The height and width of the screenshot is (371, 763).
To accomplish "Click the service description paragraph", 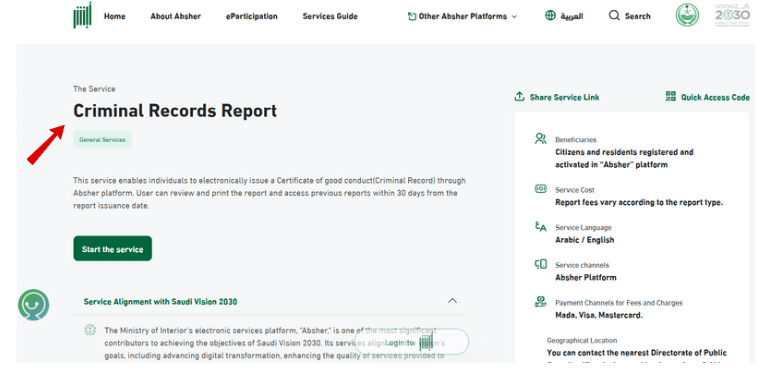I will 269,193.
